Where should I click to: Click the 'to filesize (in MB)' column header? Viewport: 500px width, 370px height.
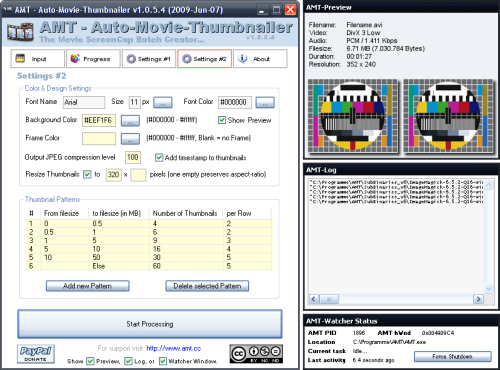point(118,213)
